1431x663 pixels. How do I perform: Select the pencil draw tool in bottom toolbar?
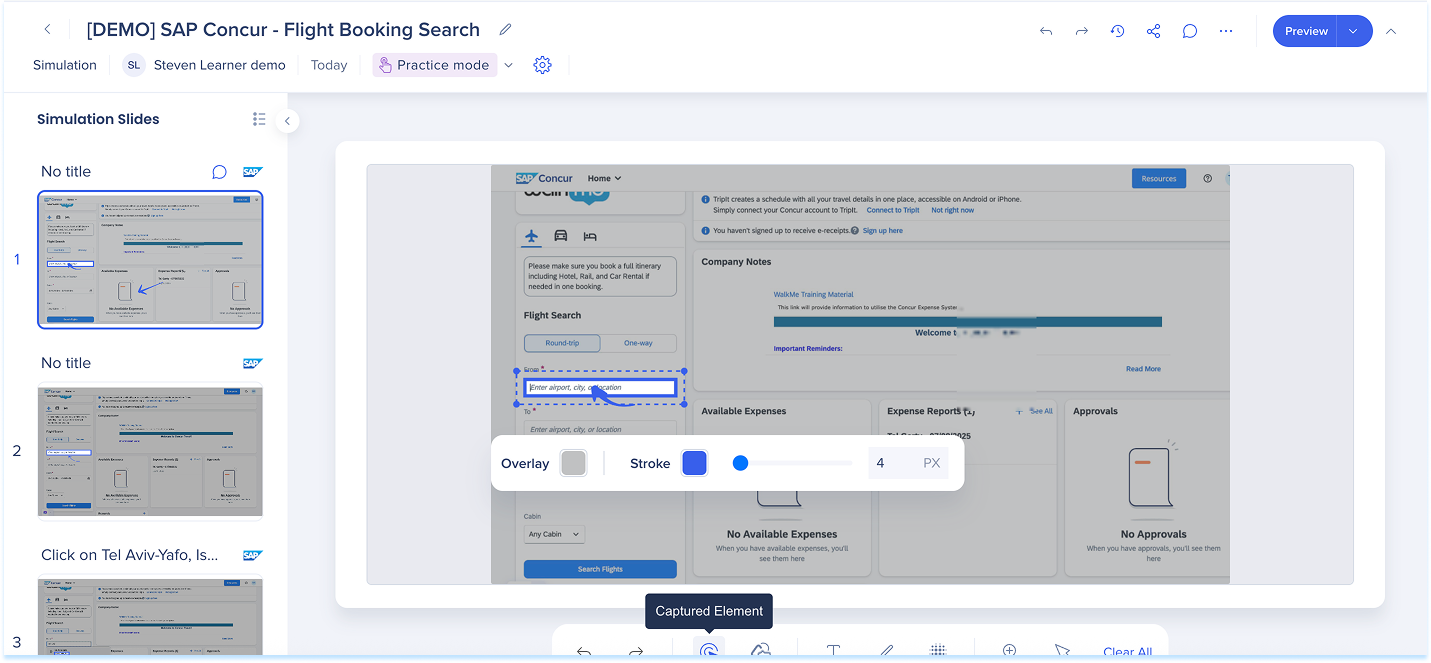pos(886,651)
